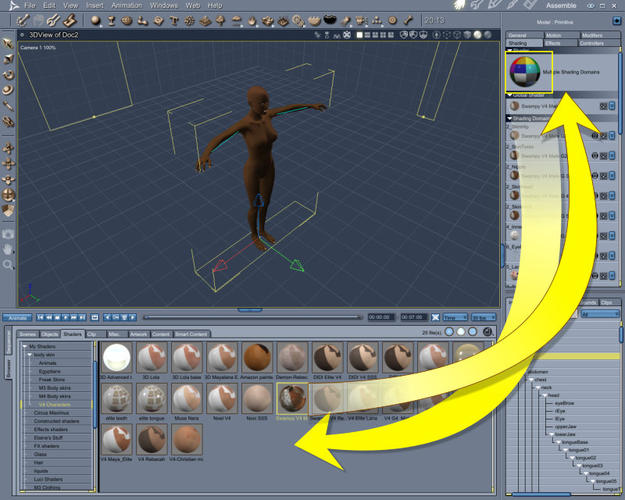The image size is (625, 500).
Task: Collapse the chest node in hierarchy
Action: point(531,380)
